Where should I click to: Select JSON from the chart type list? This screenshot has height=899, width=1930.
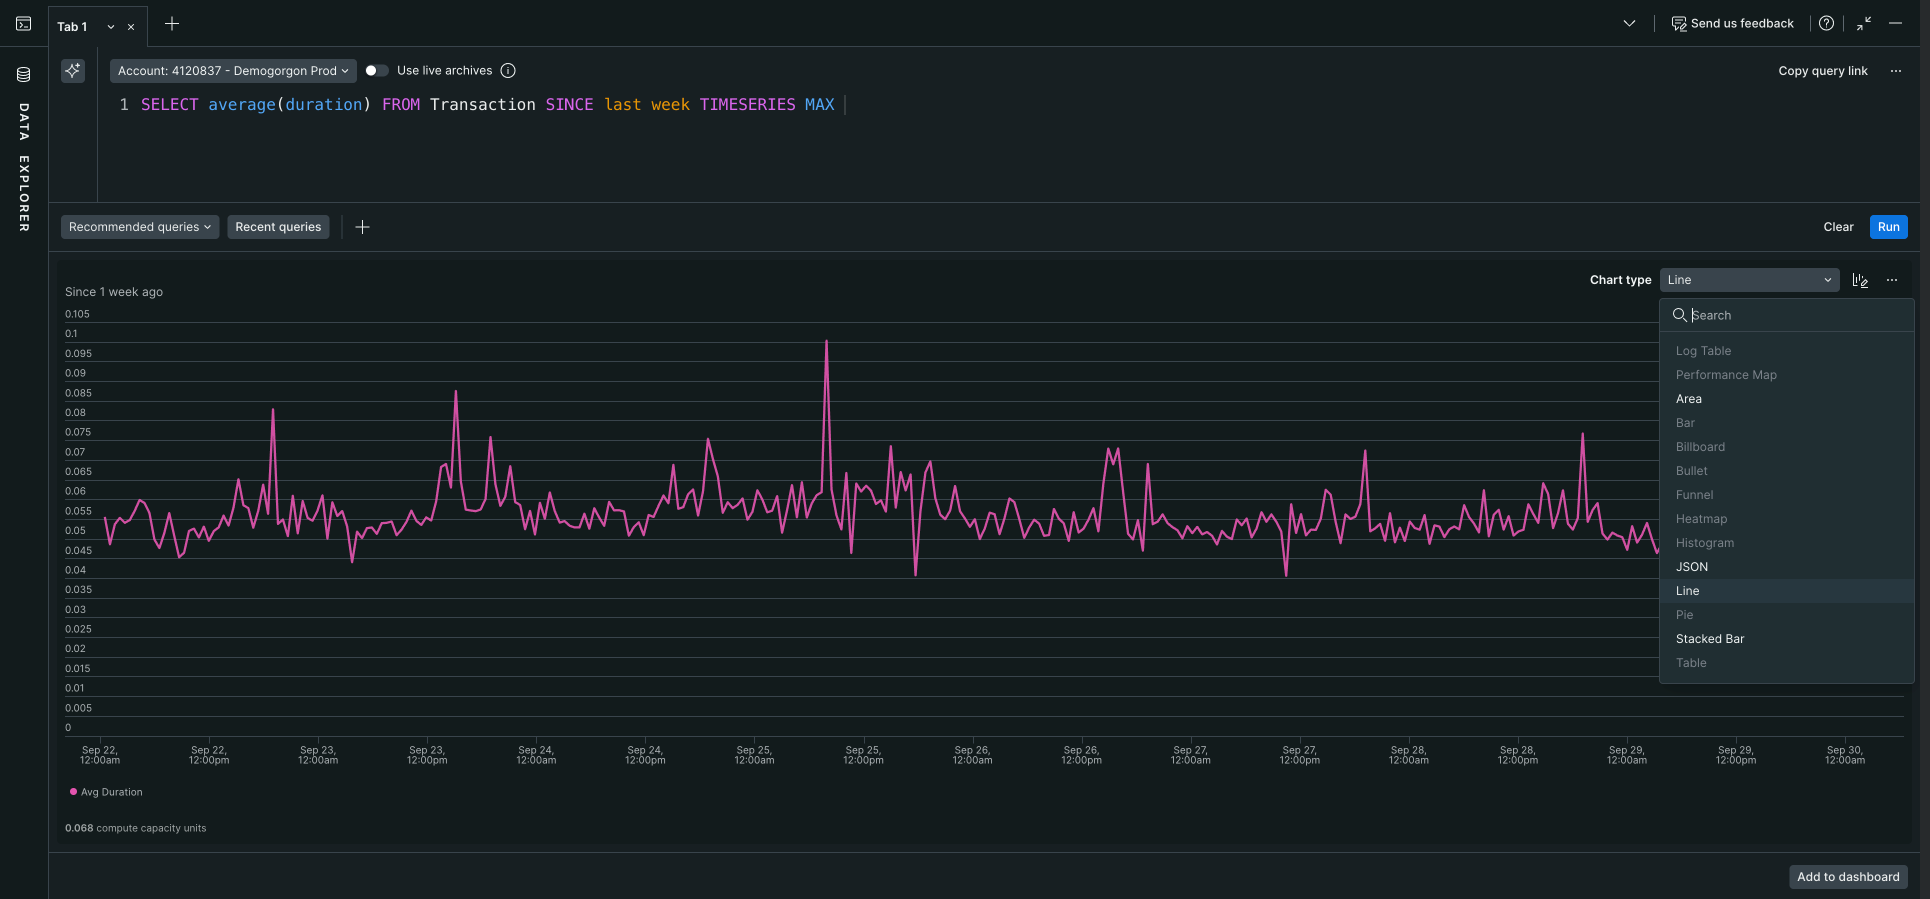click(1691, 567)
